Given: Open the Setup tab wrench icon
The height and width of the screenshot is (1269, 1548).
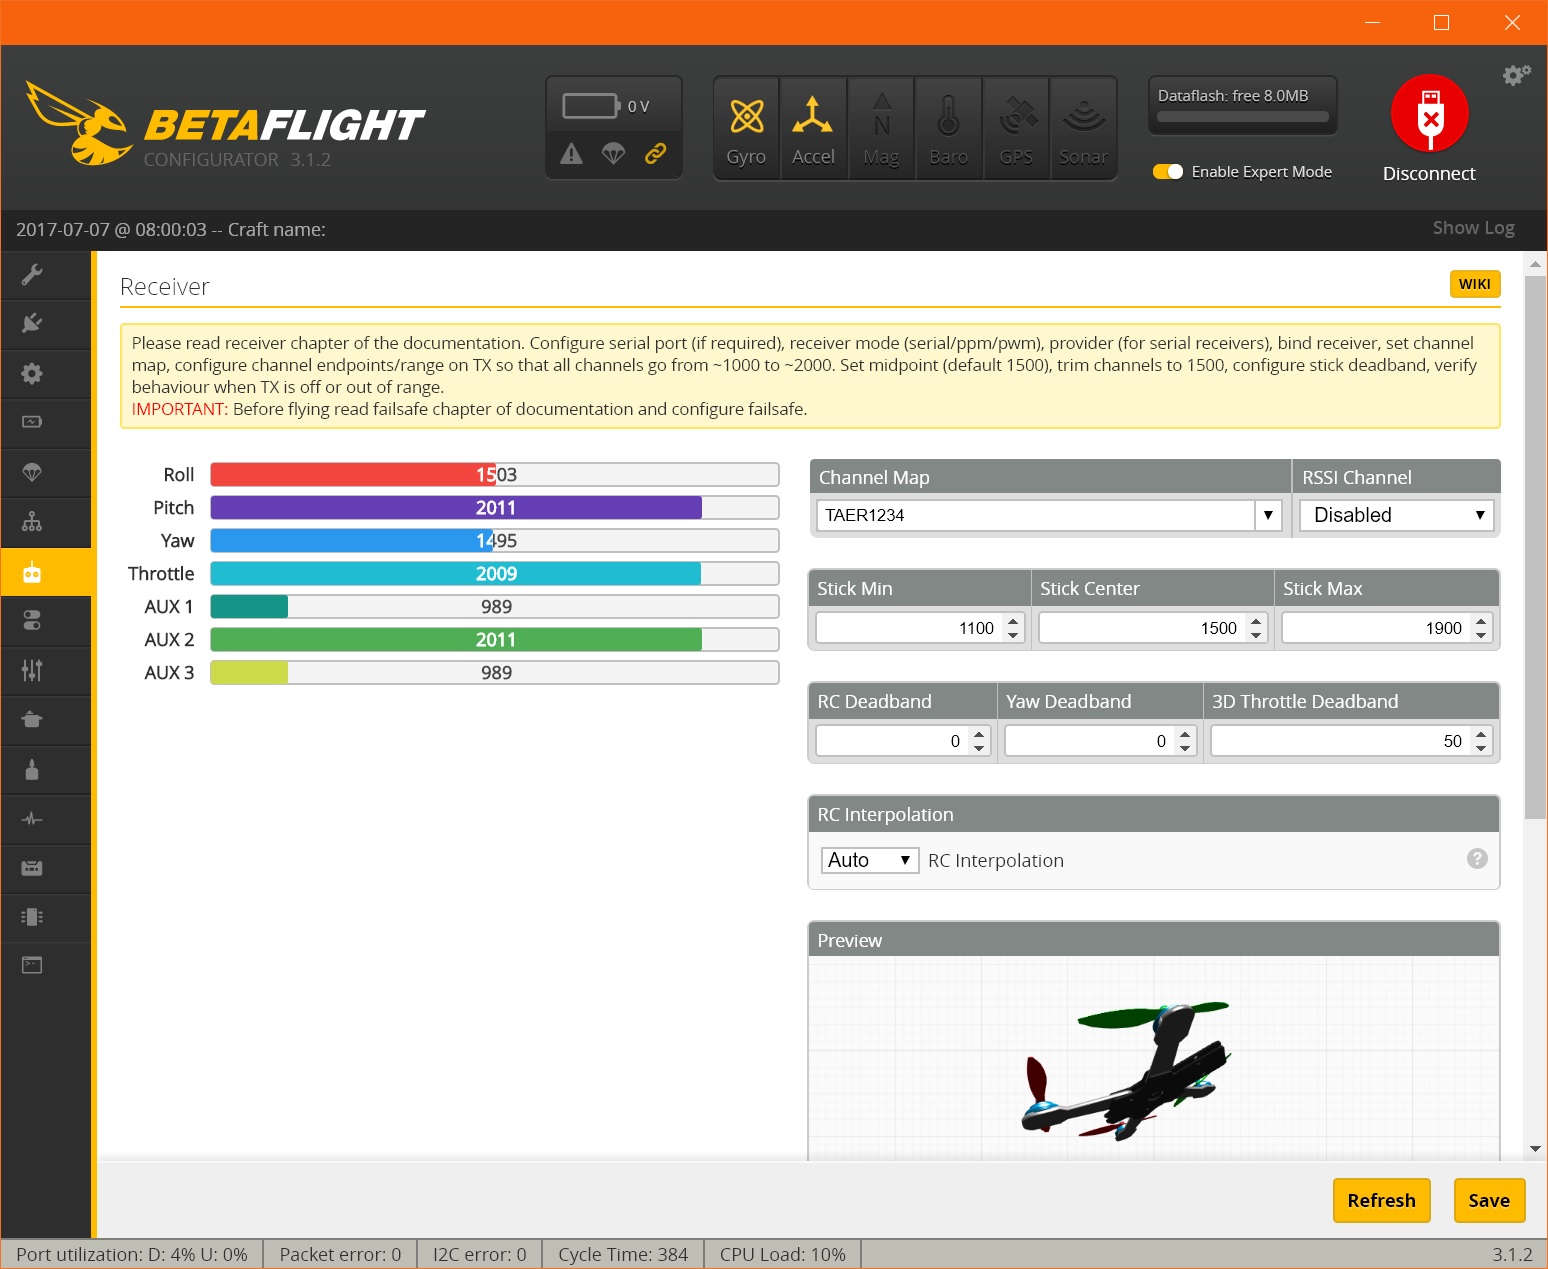Looking at the screenshot, I should coord(32,274).
